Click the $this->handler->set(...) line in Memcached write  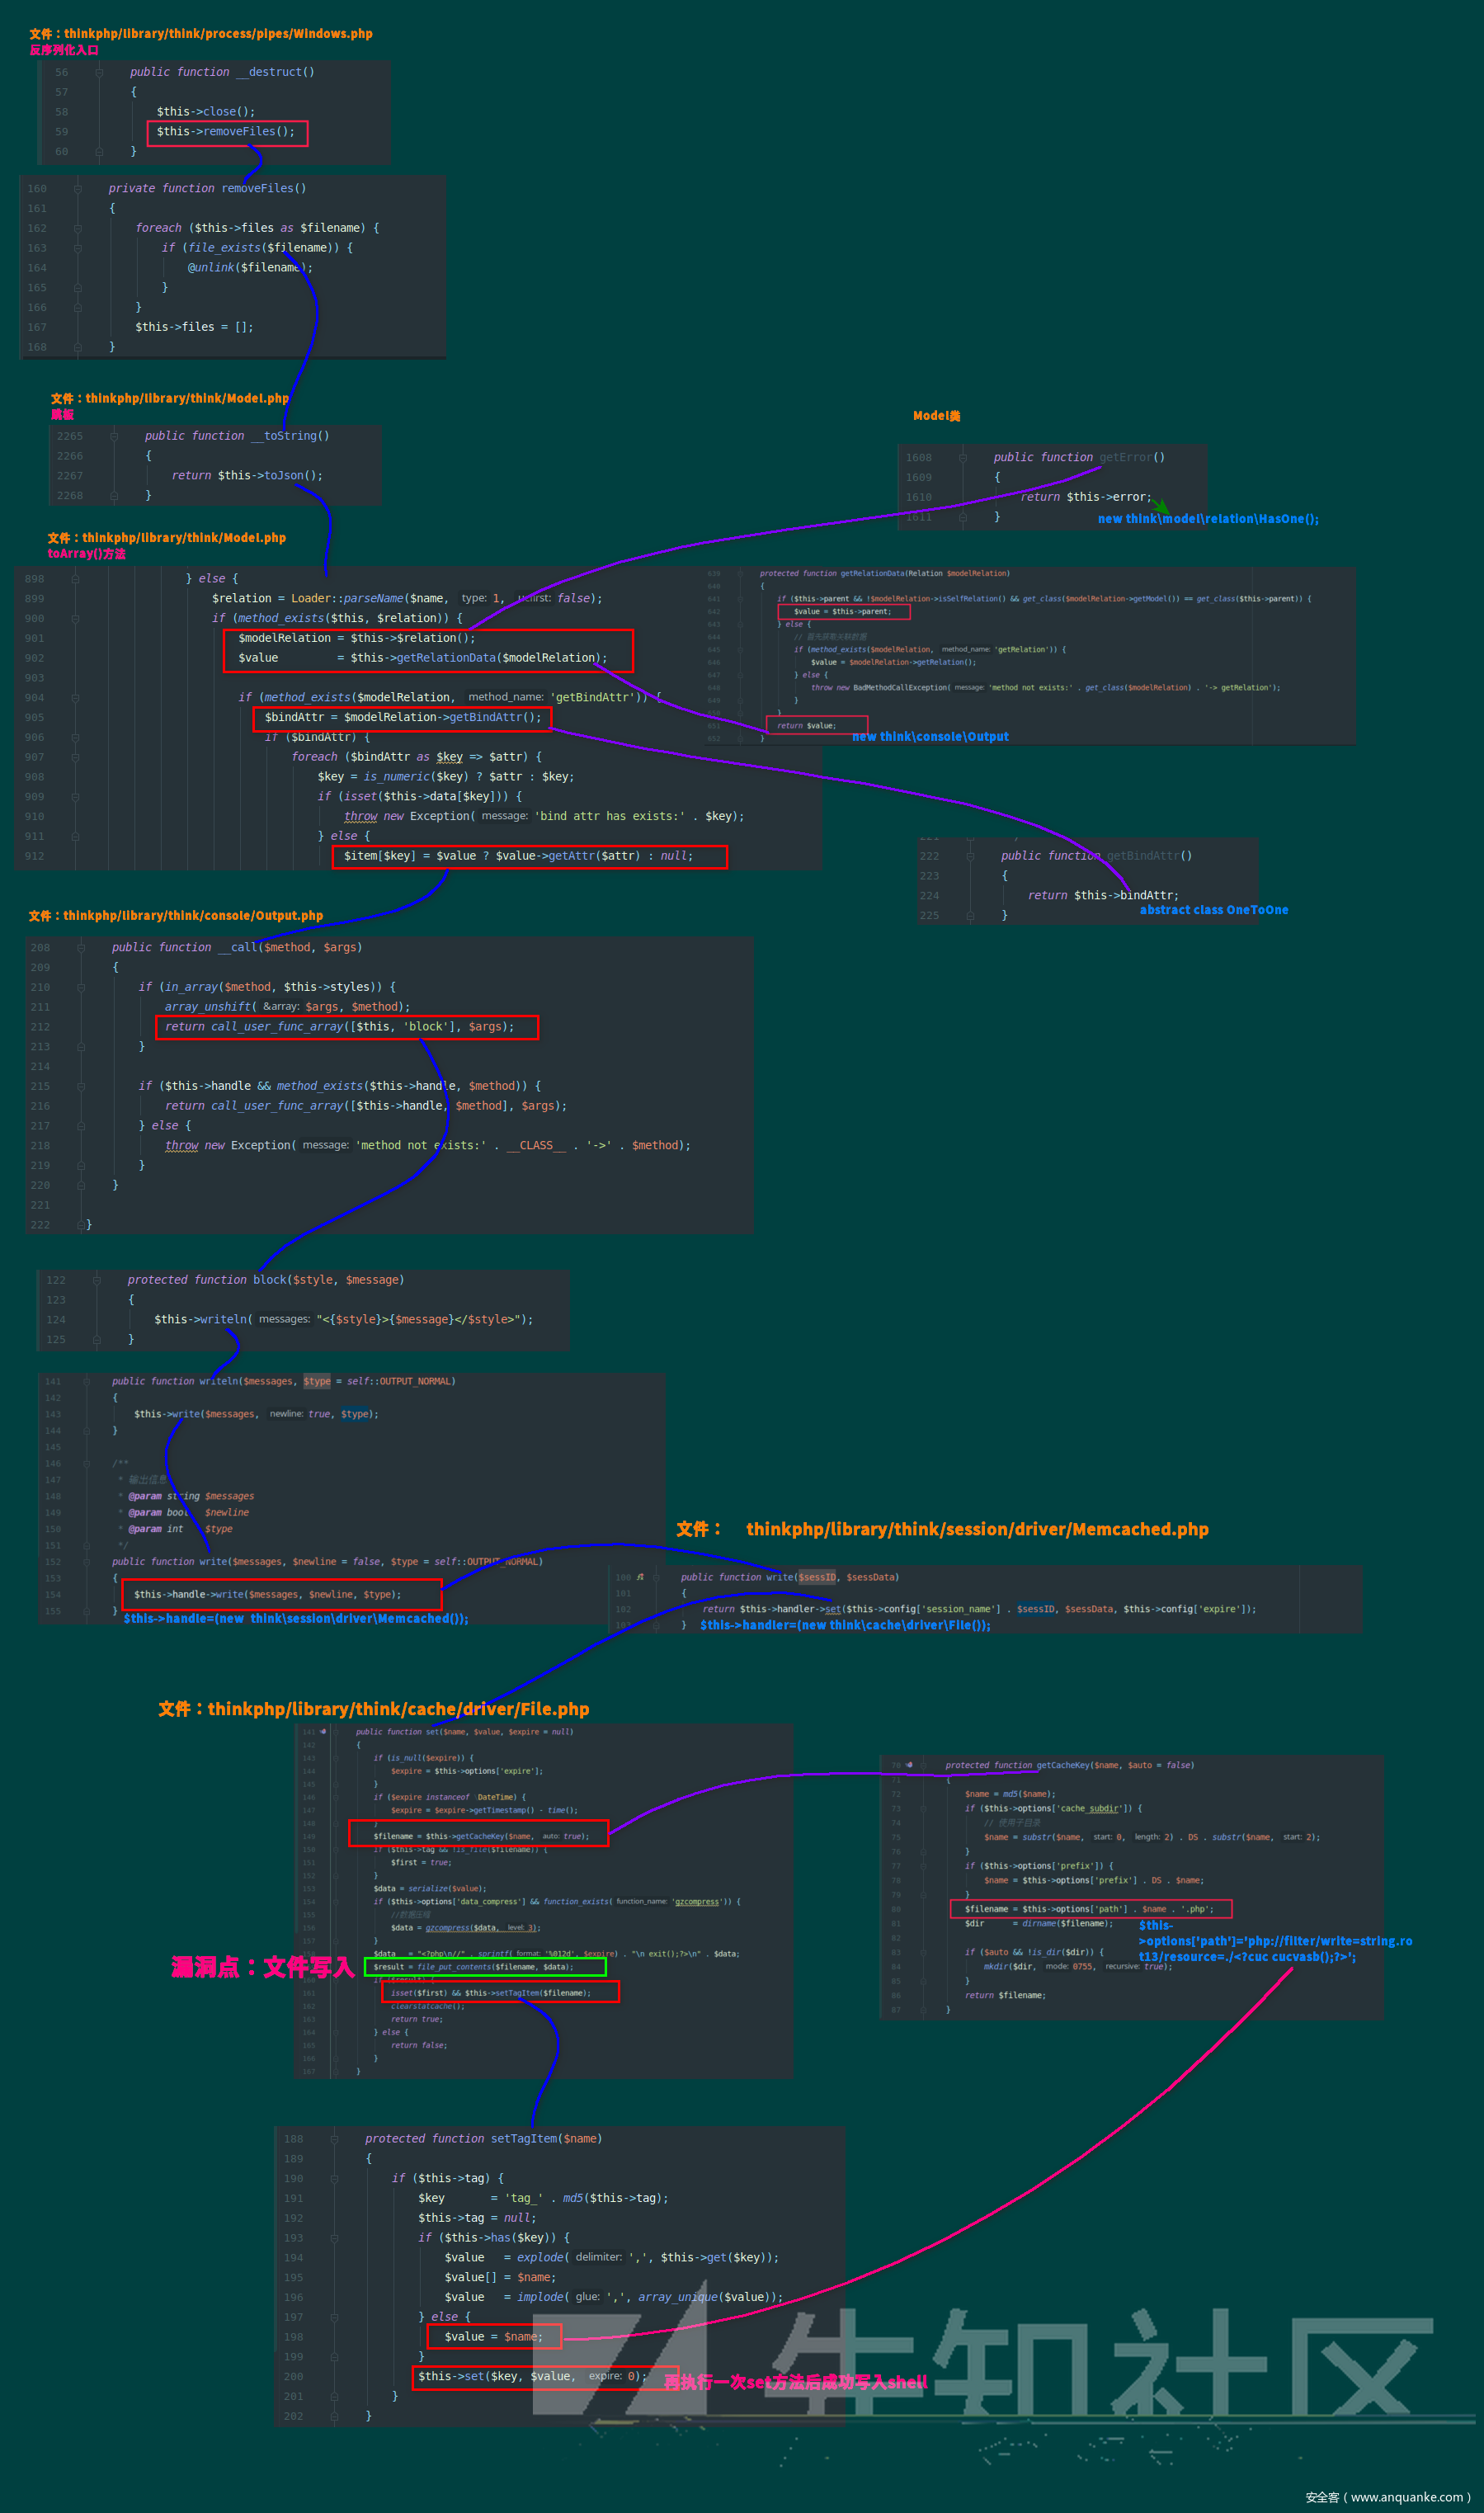coord(979,1609)
